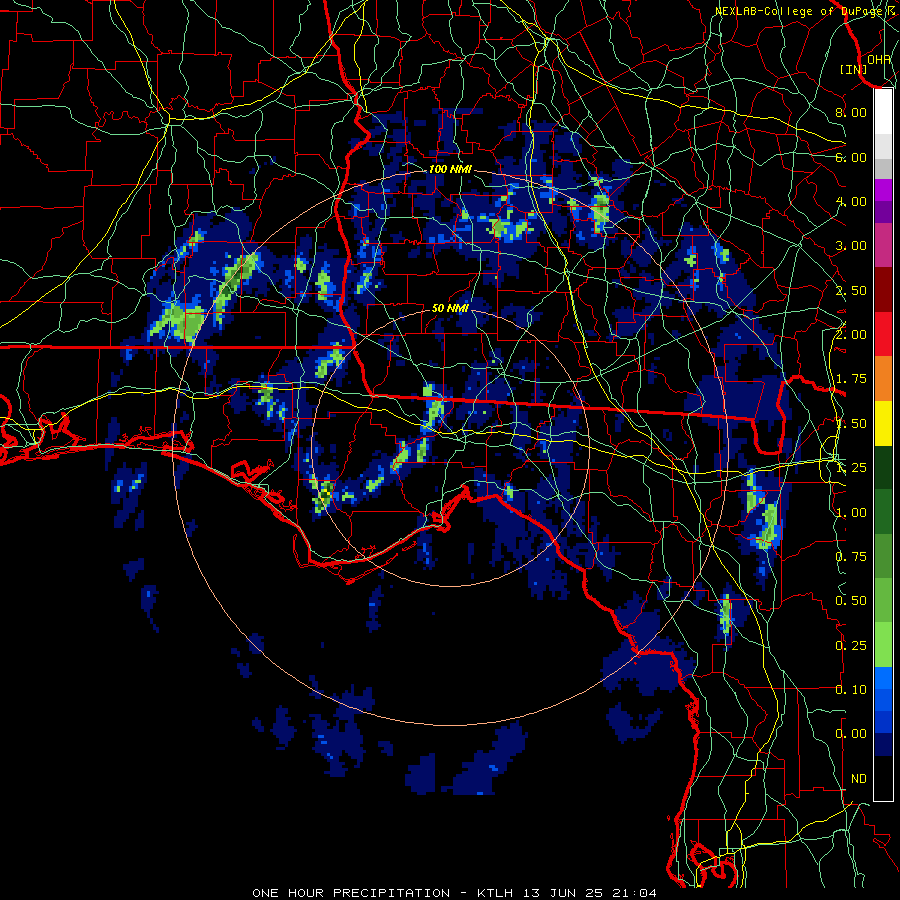Click the 2.50 legend value
This screenshot has width=900, height=900.
click(851, 290)
